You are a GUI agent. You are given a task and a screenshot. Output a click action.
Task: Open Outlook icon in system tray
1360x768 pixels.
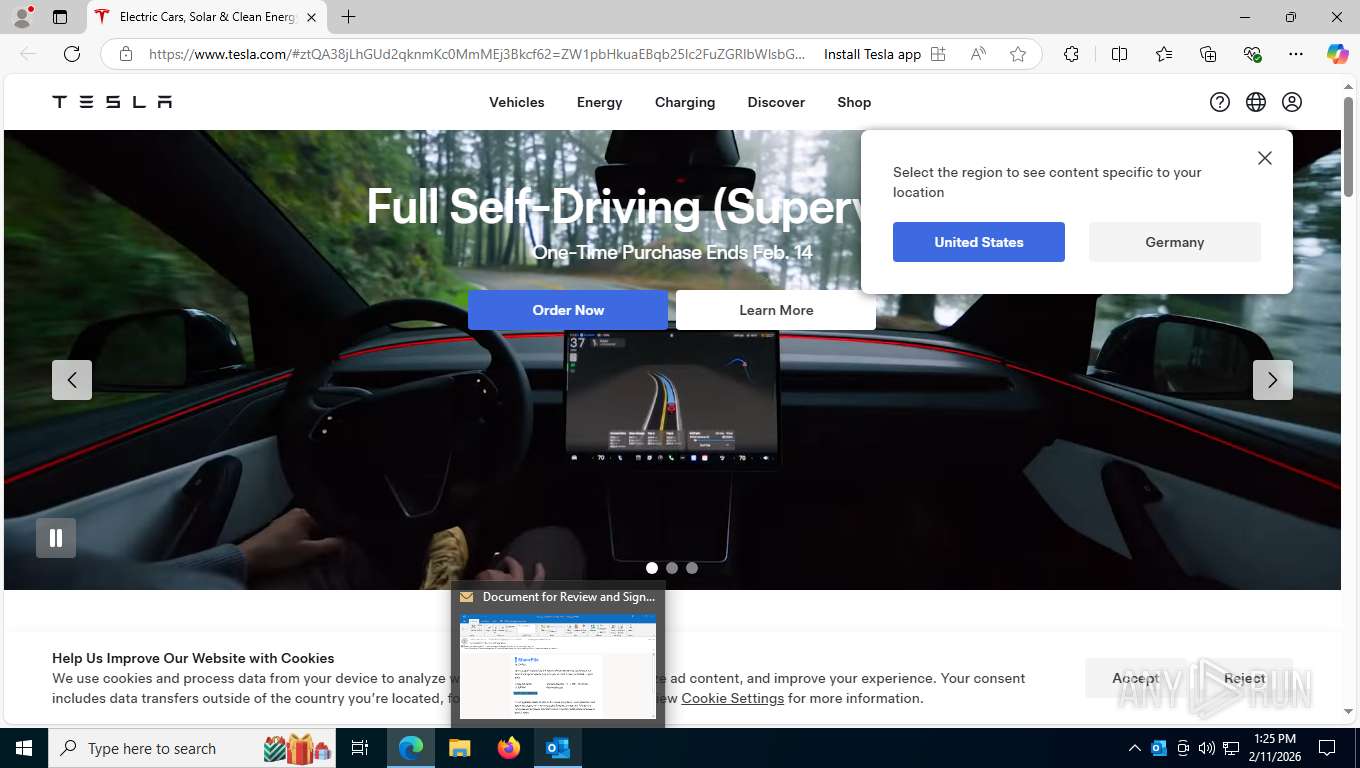(1159, 748)
